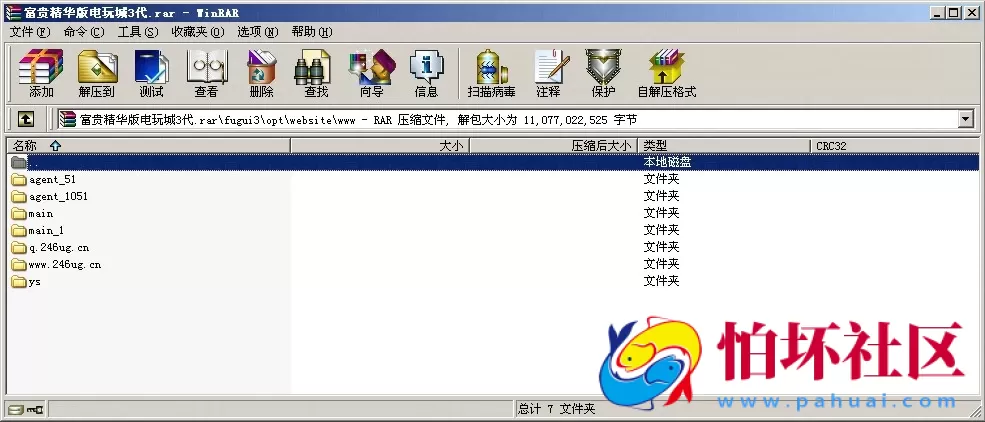Launch the 向导 (Wizard) tool
The width and height of the screenshot is (985, 422).
(371, 73)
